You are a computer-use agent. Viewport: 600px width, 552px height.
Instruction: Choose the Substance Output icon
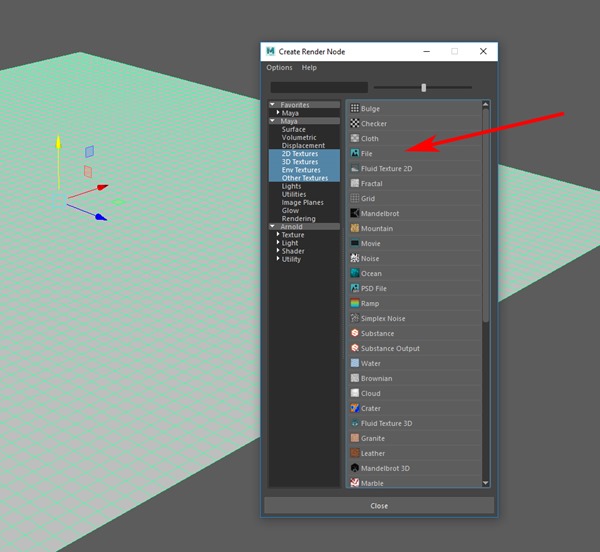click(x=355, y=348)
